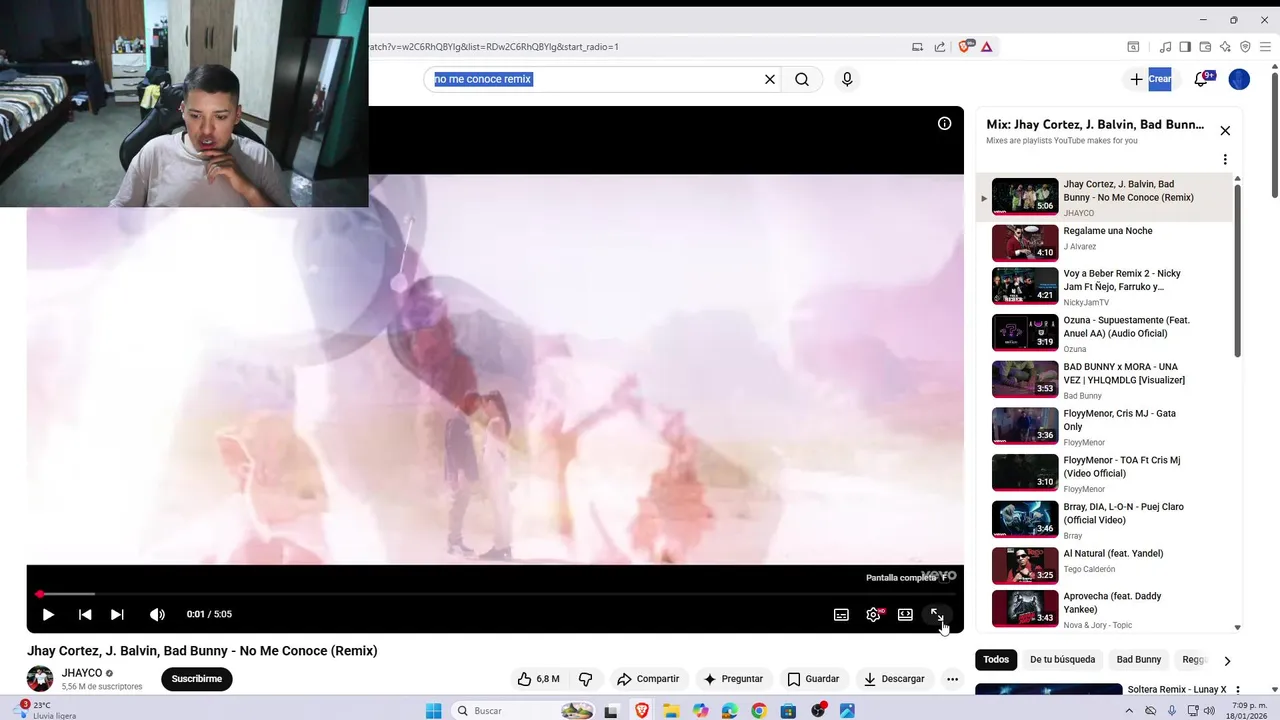The image size is (1280, 720).
Task: Show hidden system tray icons
Action: point(1129,711)
